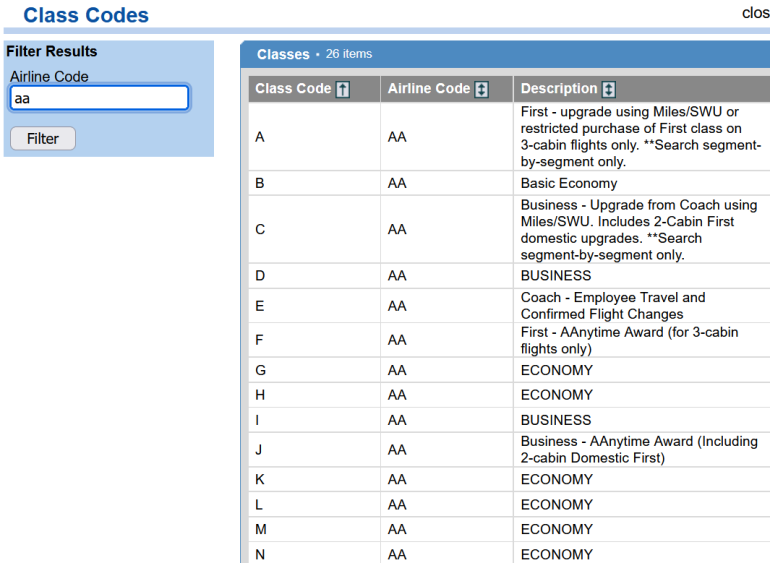Select the First AAnytime Award description
Viewport: 770px width, 563px height.
coord(629,340)
